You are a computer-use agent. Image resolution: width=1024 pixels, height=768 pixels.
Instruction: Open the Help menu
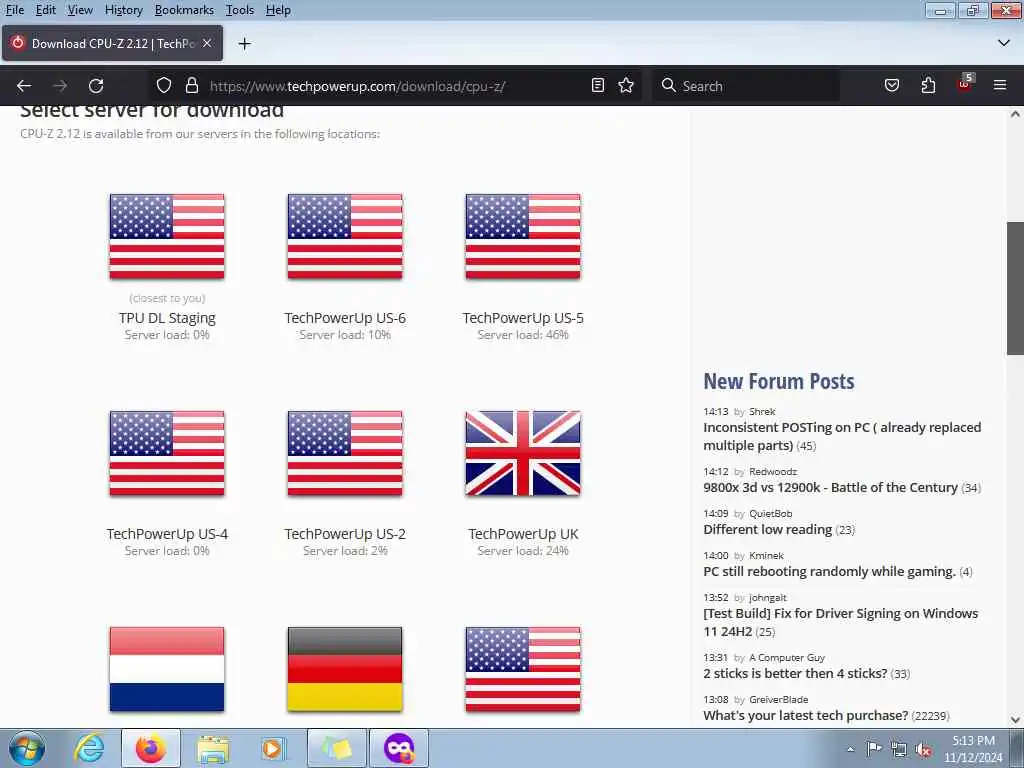[278, 10]
